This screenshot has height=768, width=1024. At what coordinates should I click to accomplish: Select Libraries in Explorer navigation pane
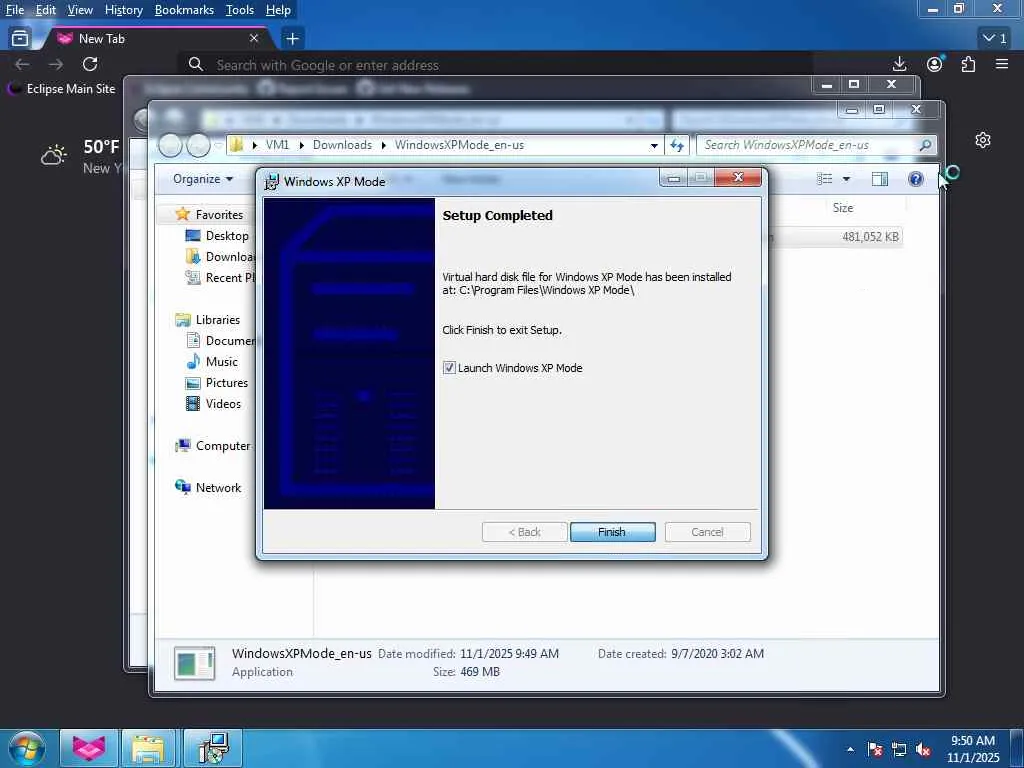click(208, 320)
